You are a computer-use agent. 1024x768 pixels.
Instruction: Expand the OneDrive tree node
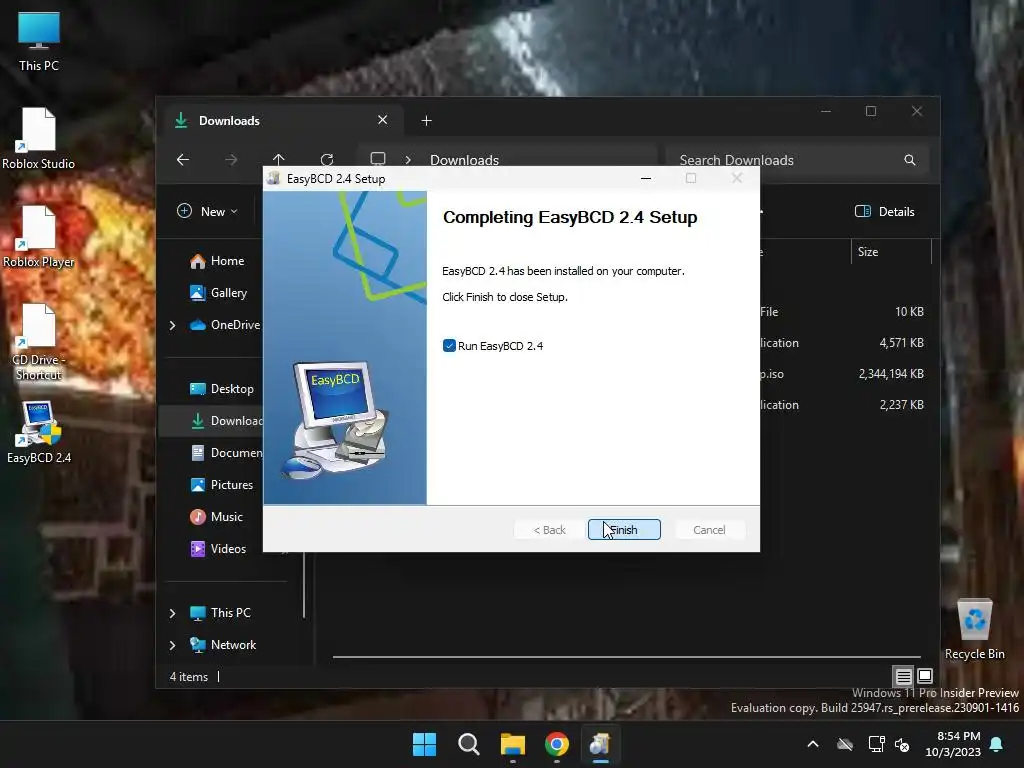click(172, 325)
